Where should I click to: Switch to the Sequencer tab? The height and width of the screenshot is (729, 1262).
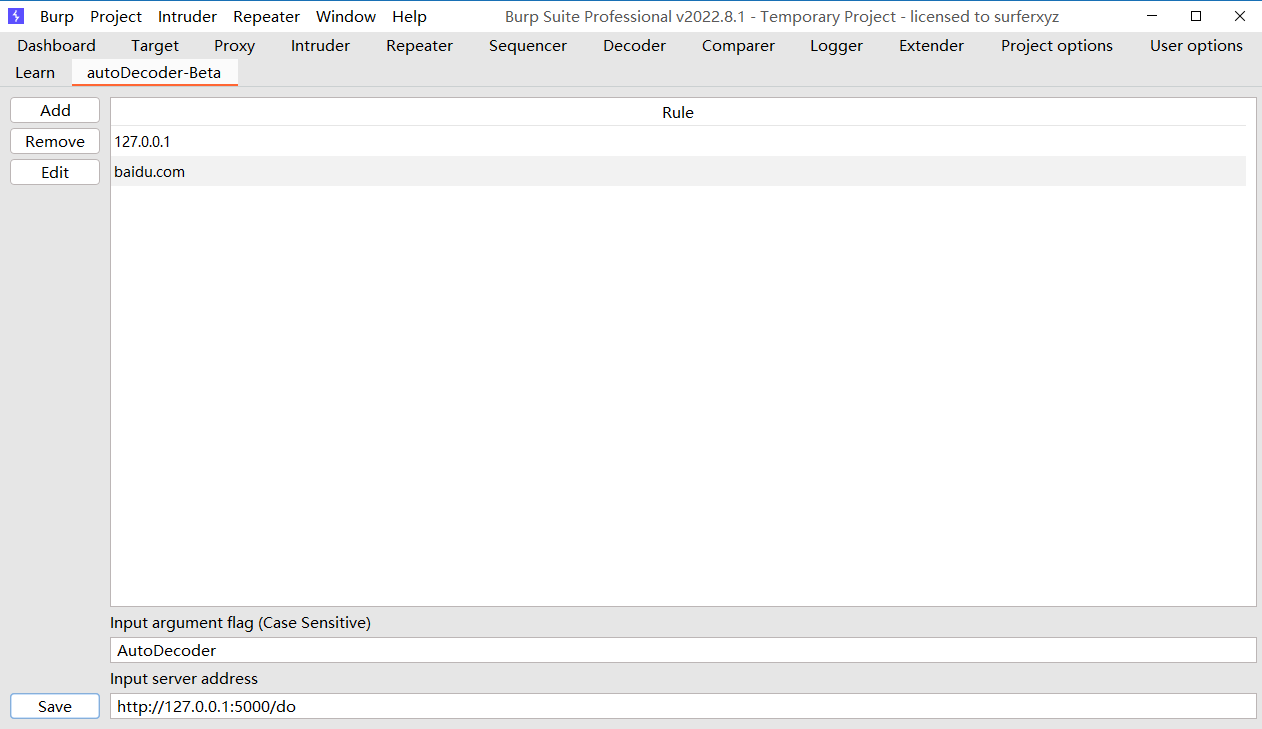point(528,45)
